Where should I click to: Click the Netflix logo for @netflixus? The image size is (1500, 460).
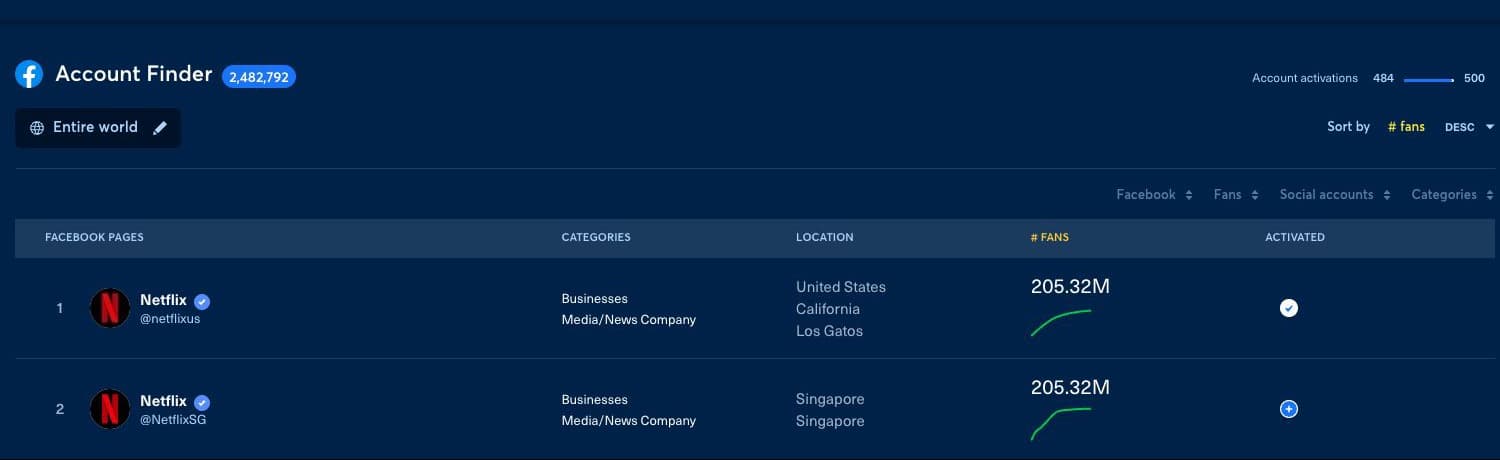(110, 308)
